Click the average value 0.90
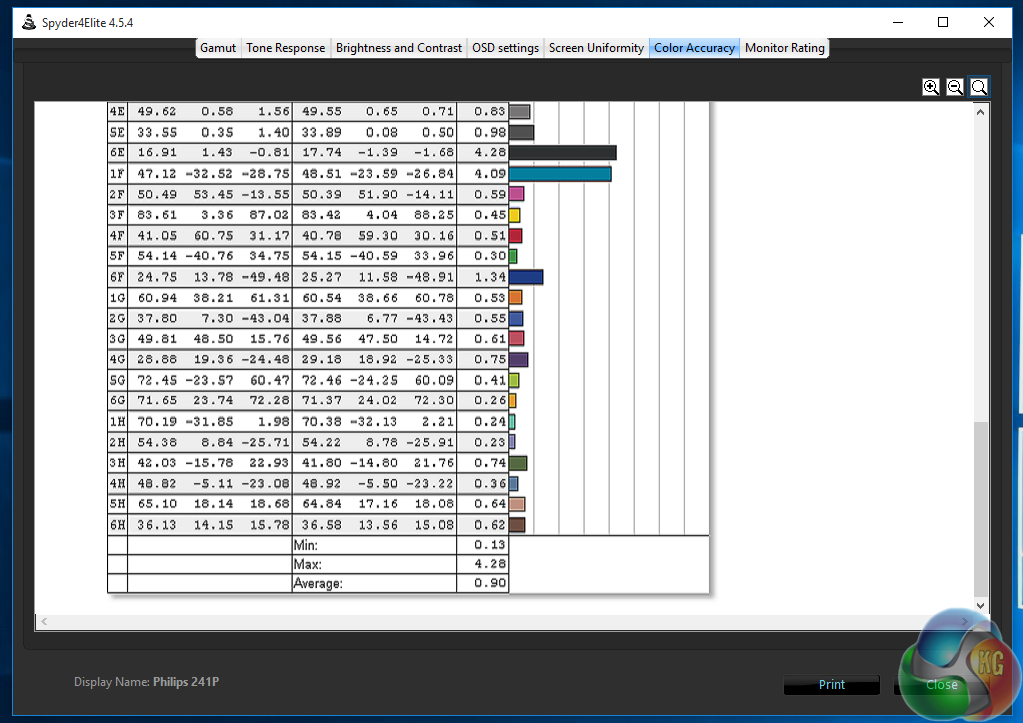The height and width of the screenshot is (723, 1023). click(x=490, y=583)
